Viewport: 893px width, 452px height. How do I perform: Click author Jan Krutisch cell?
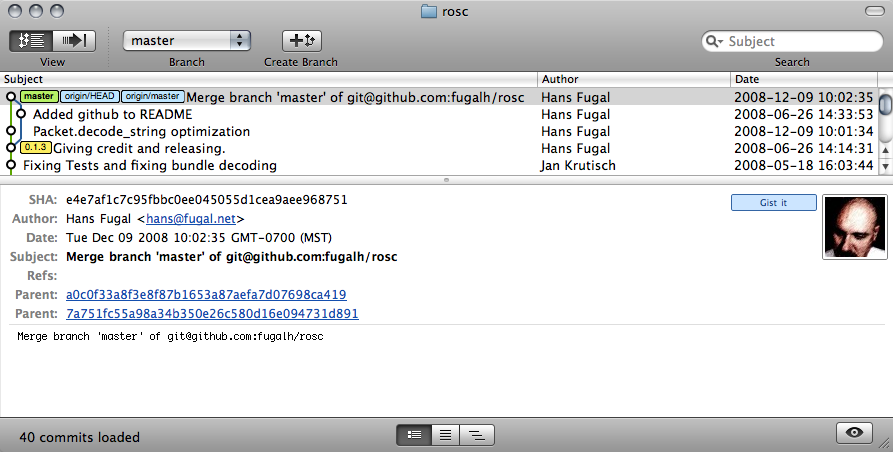[578, 166]
